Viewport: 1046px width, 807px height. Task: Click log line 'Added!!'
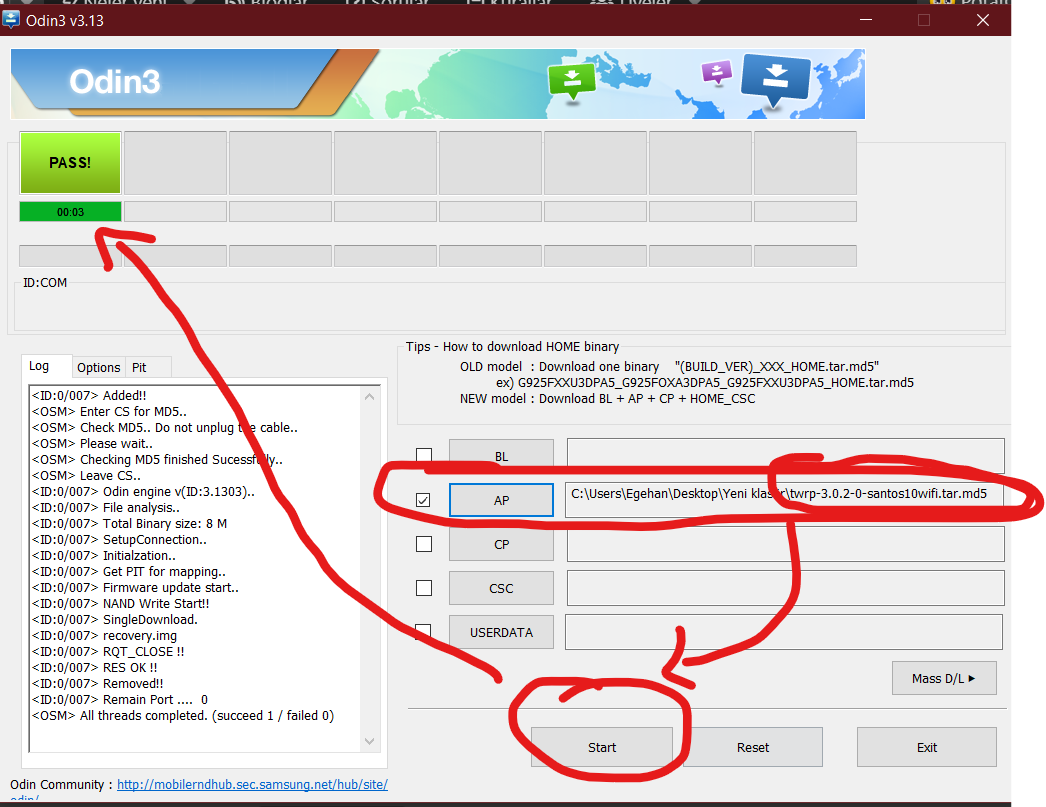pyautogui.click(x=89, y=395)
